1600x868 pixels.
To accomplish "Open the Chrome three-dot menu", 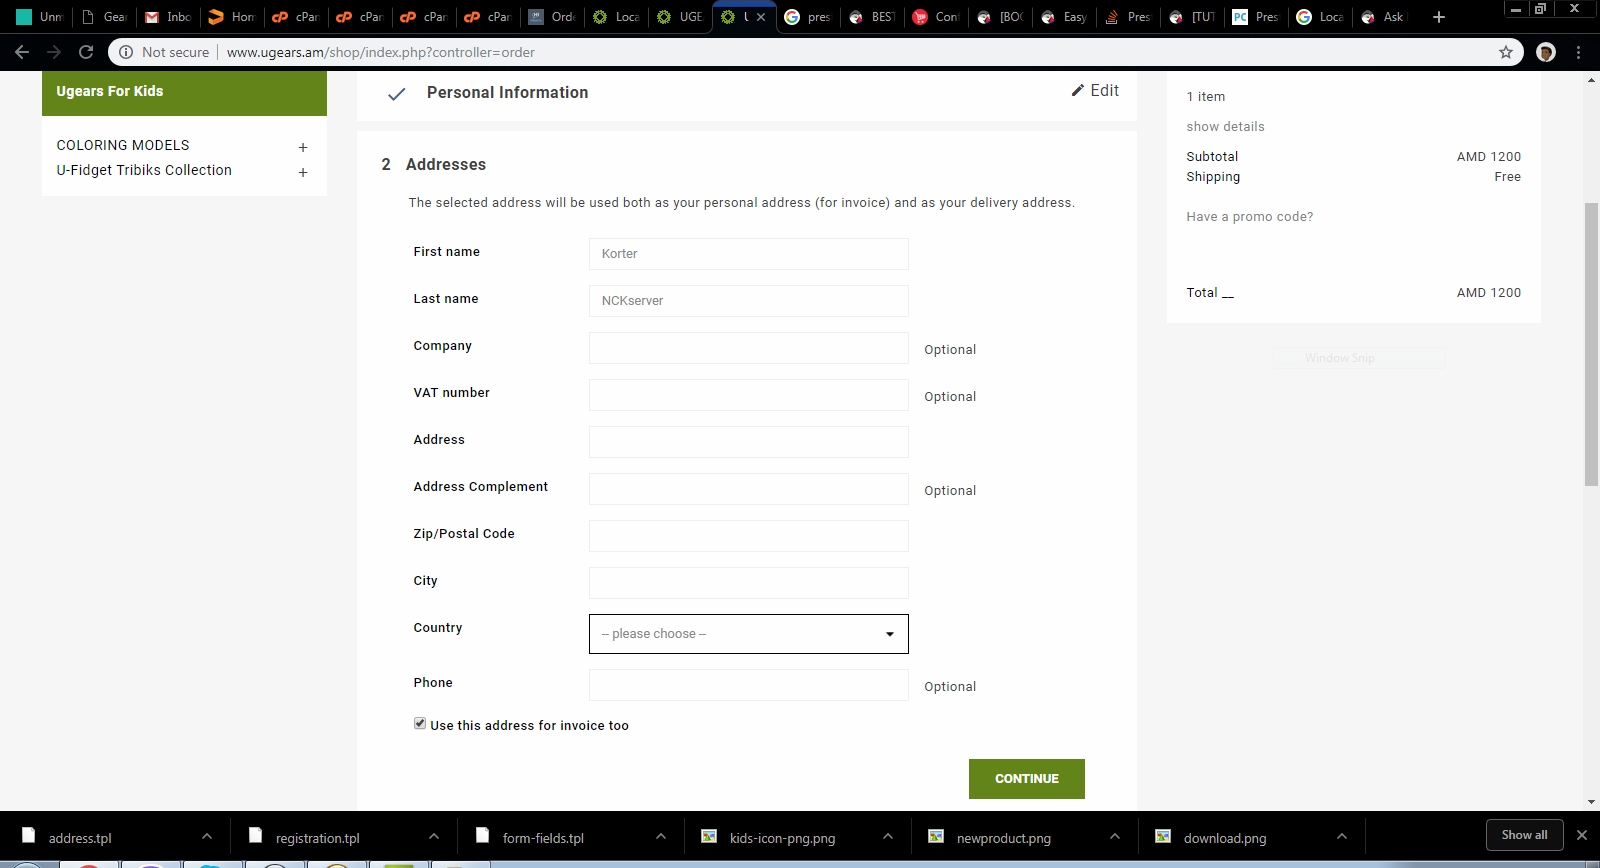I will [1579, 52].
